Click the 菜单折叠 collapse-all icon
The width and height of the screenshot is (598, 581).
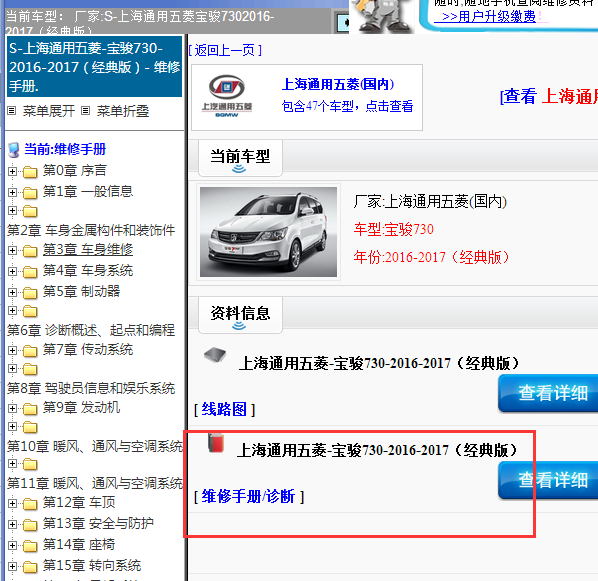(x=86, y=111)
